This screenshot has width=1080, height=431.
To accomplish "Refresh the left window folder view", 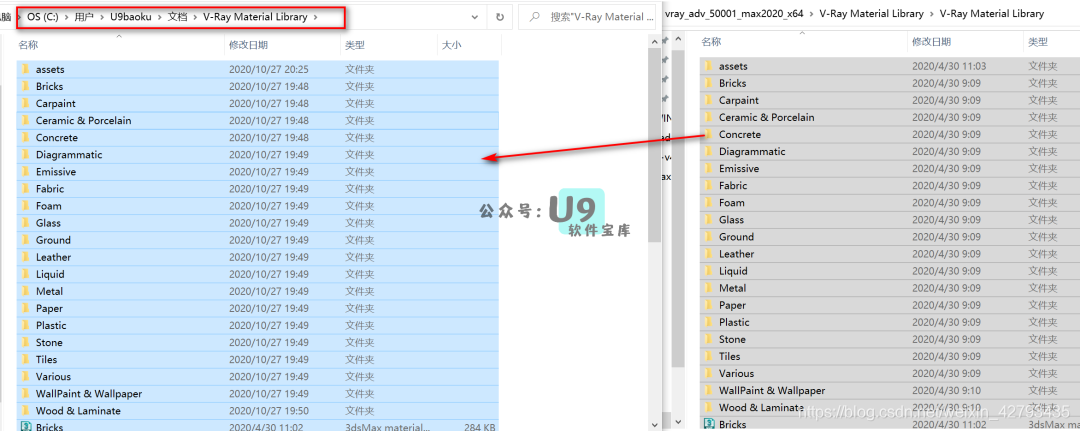I will point(499,17).
